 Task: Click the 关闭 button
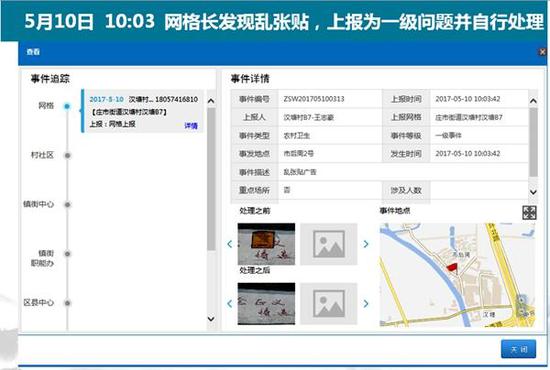pyautogui.click(x=518, y=349)
